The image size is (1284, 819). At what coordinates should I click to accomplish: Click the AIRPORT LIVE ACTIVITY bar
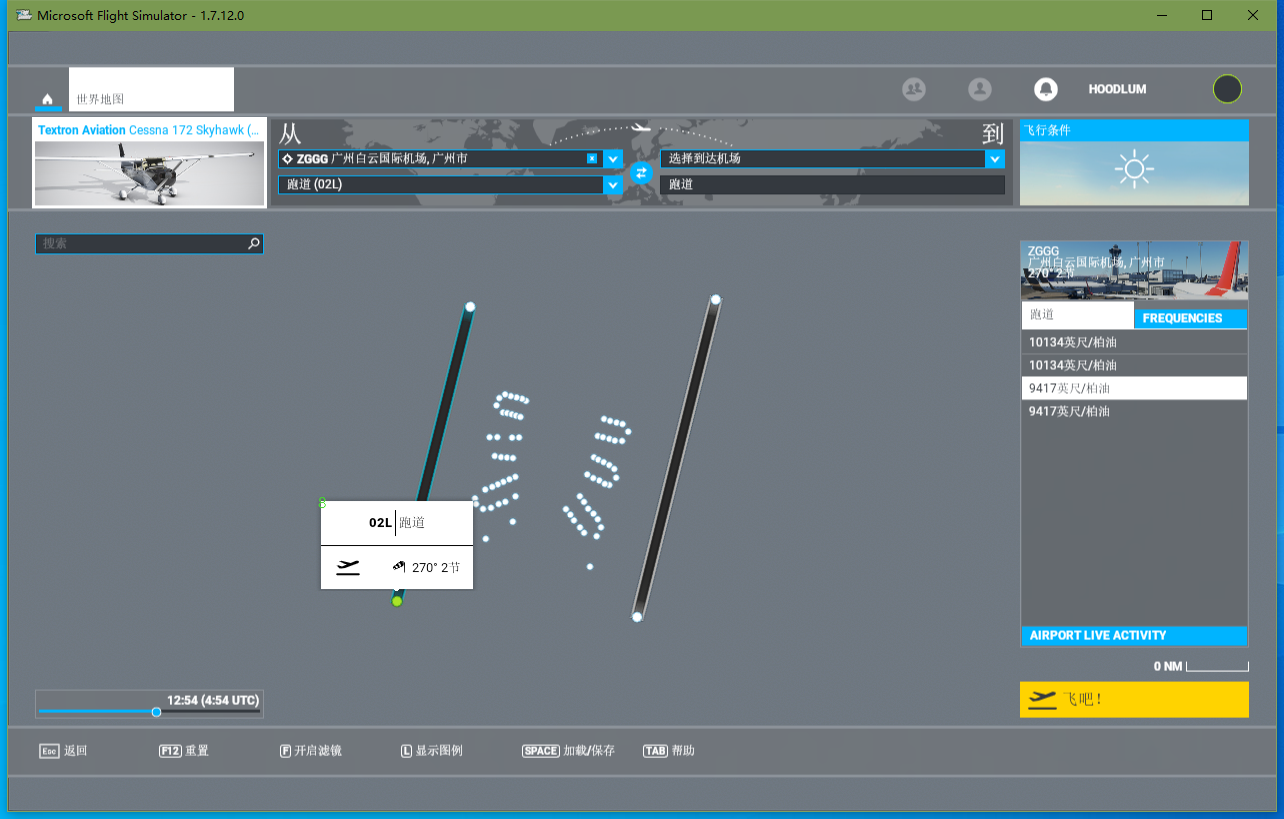coord(1134,636)
